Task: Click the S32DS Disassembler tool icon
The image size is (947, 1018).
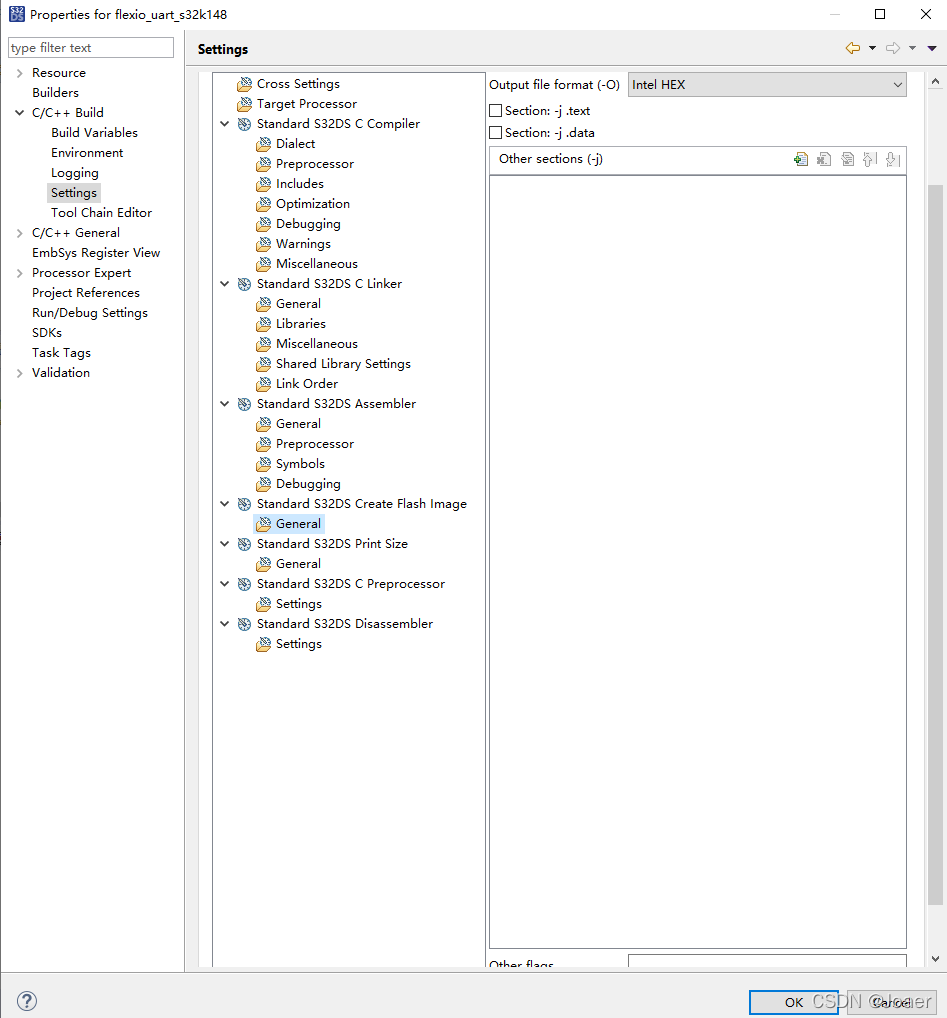Action: coord(244,624)
